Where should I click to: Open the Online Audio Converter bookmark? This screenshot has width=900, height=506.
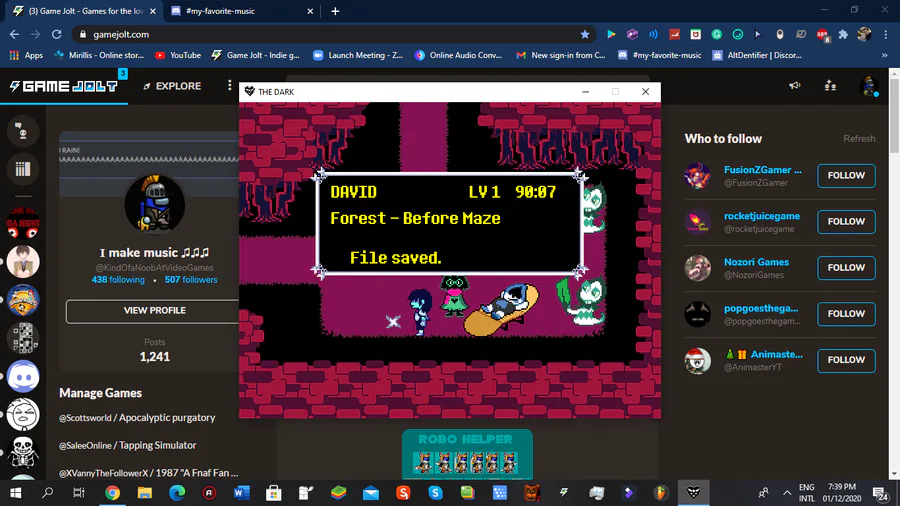coord(458,55)
